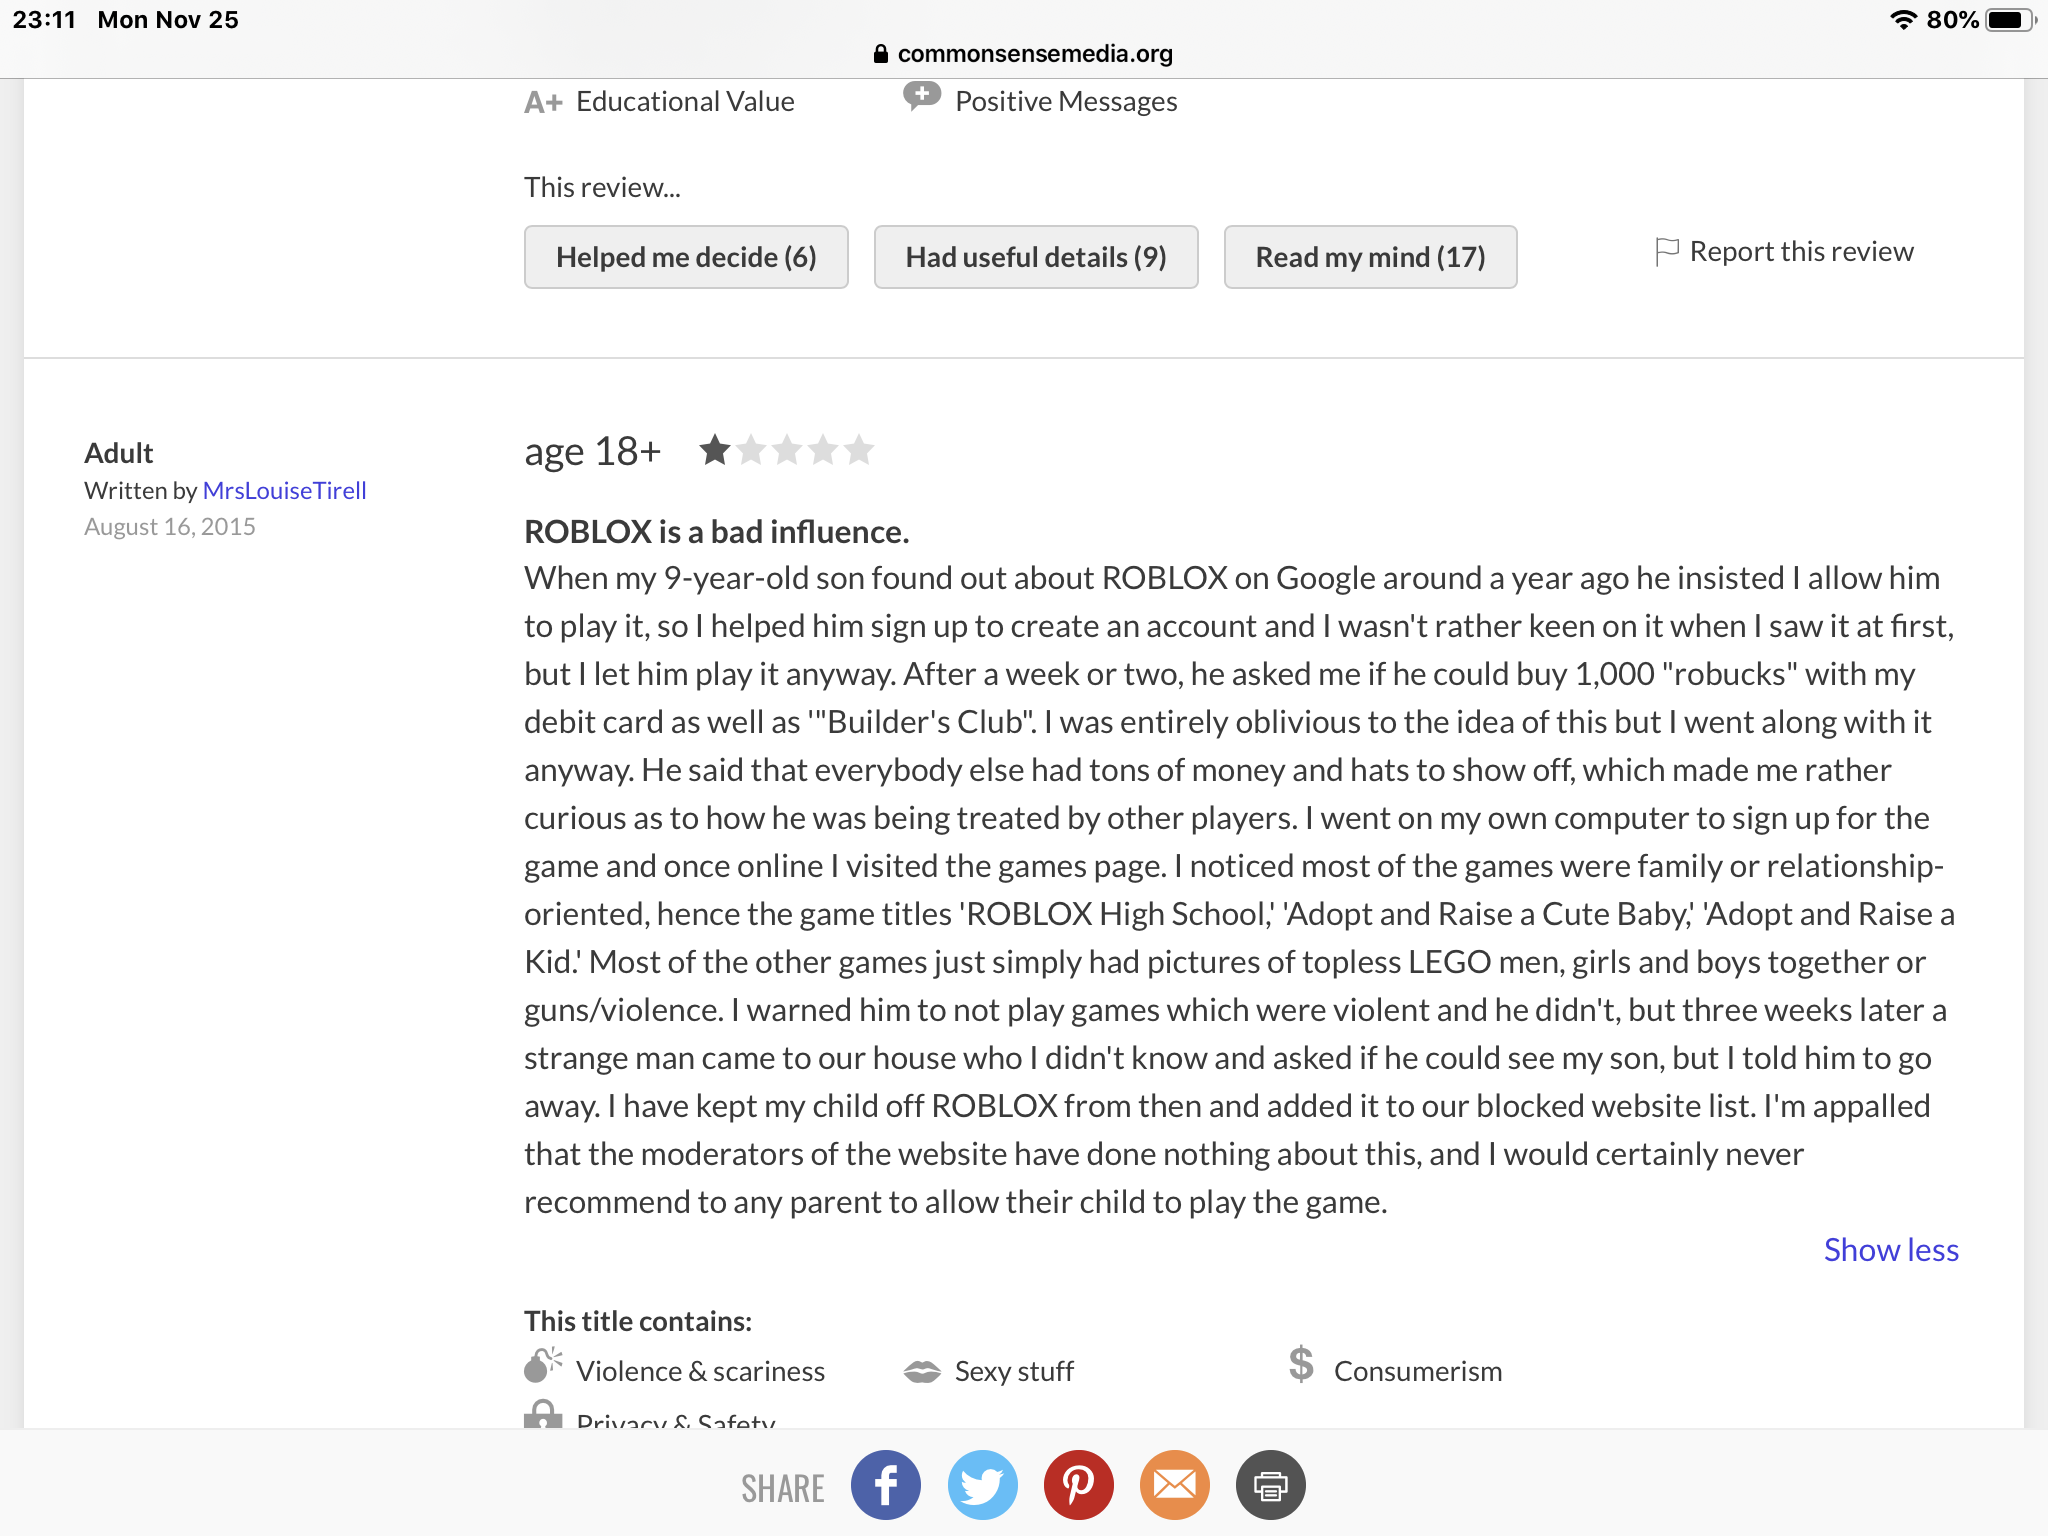Click the Facebook share icon
Viewport: 2048px width, 1536px height.
click(x=885, y=1486)
